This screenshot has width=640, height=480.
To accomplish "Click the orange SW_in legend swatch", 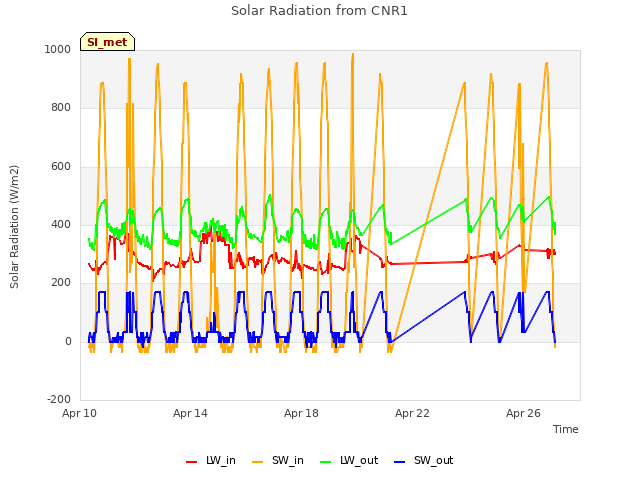I will [258, 462].
